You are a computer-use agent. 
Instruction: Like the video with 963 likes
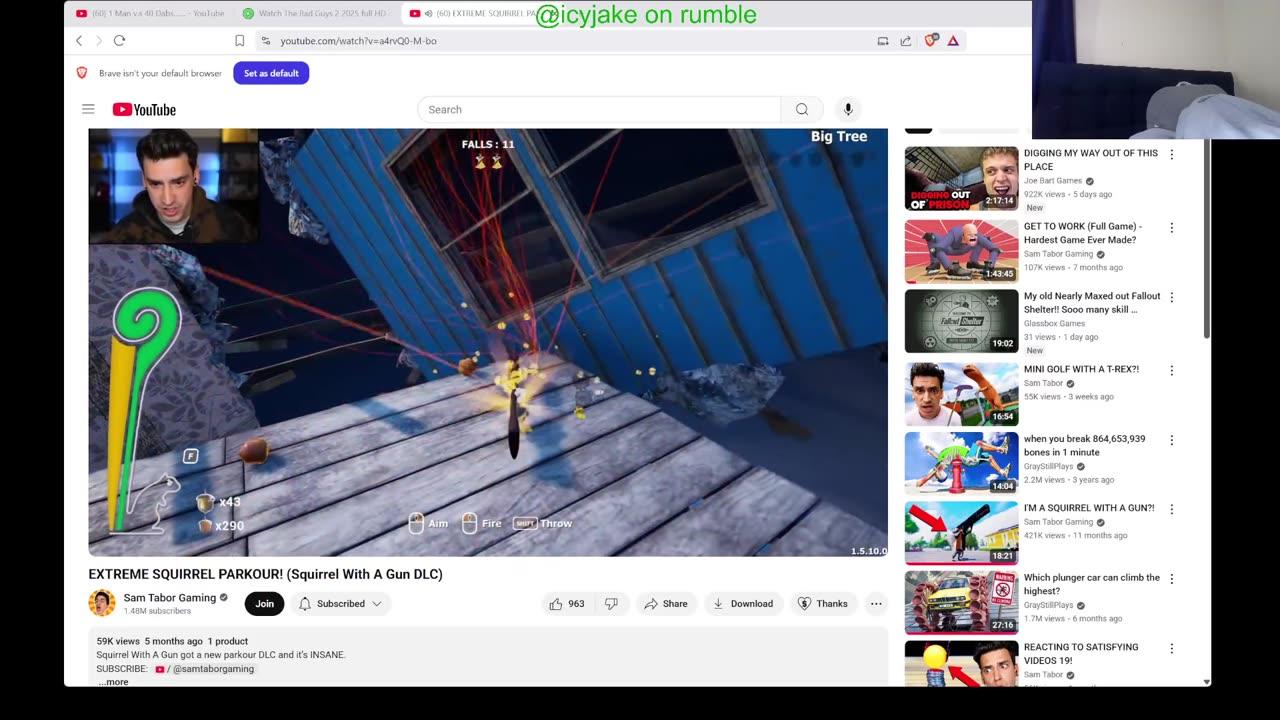tap(567, 603)
